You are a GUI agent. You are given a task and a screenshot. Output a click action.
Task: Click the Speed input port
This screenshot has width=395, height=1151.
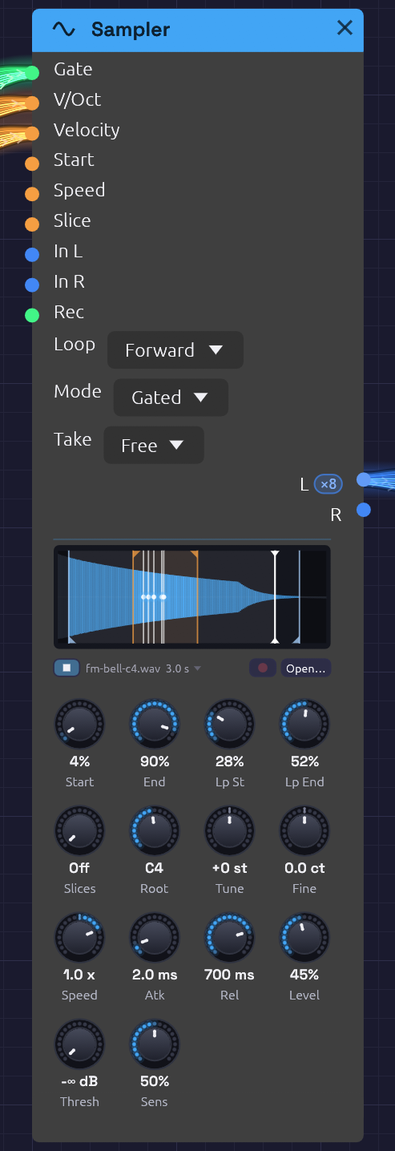click(x=32, y=194)
